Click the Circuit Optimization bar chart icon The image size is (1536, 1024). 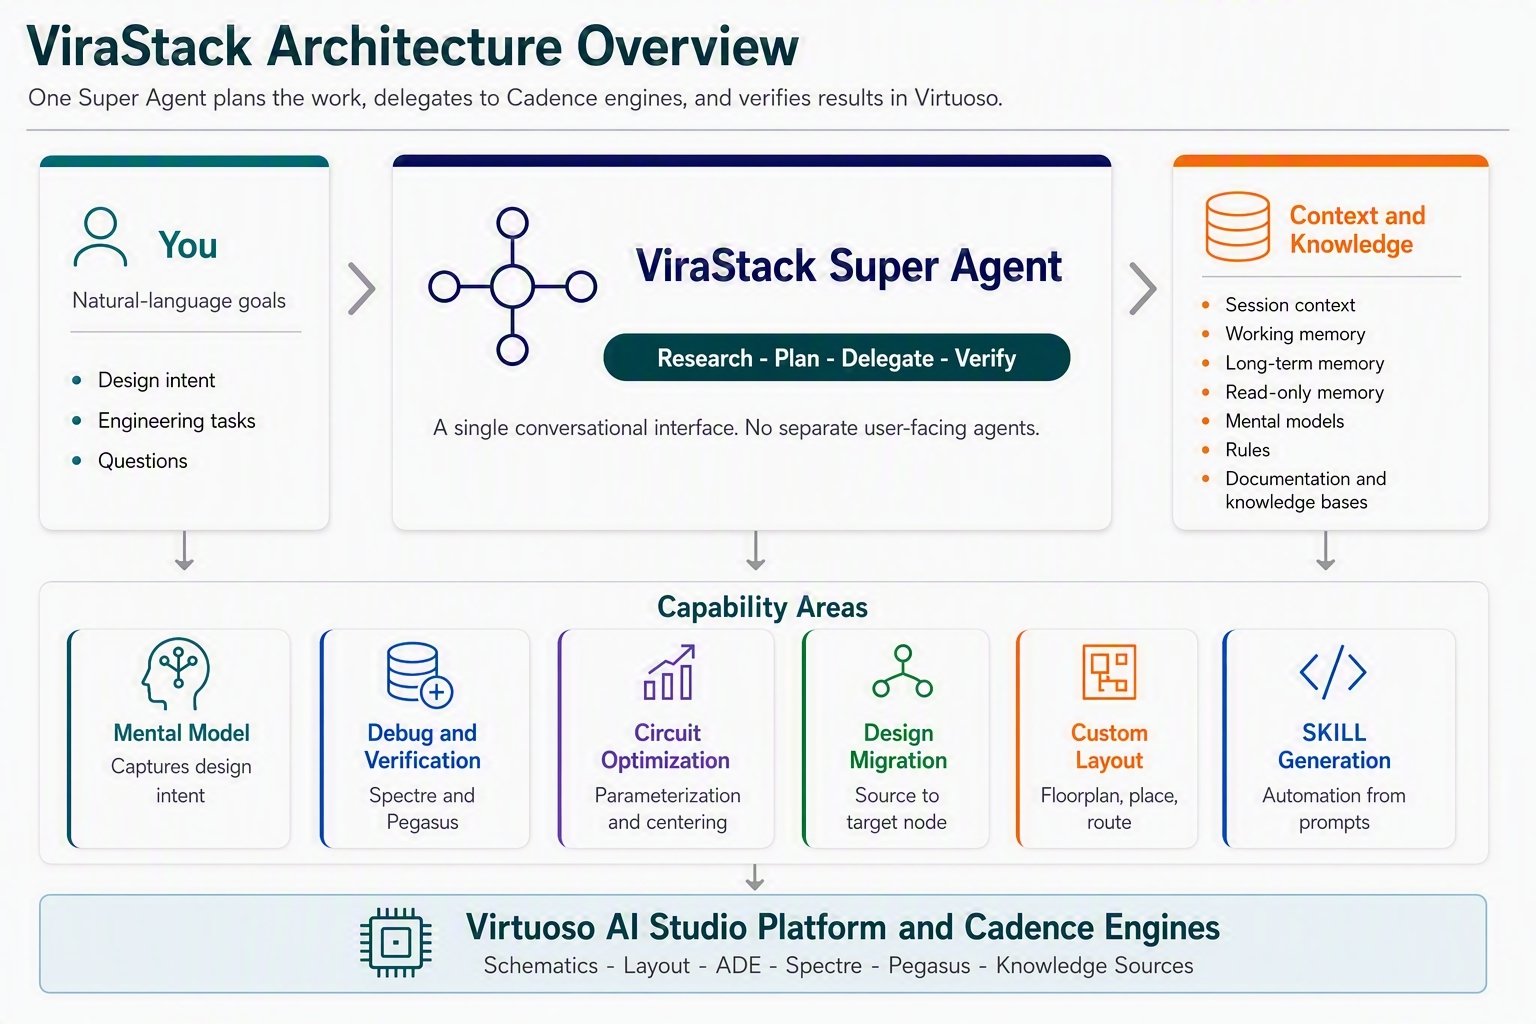(x=668, y=672)
